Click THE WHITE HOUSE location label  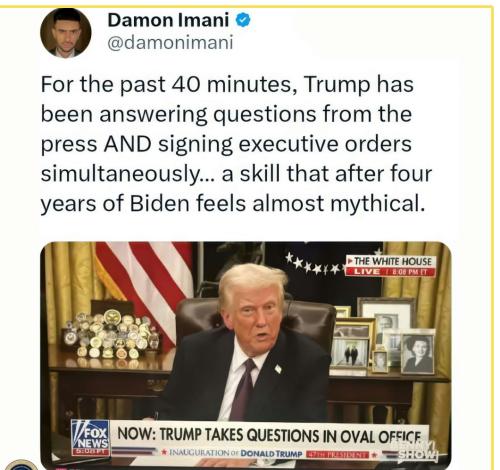(392, 261)
